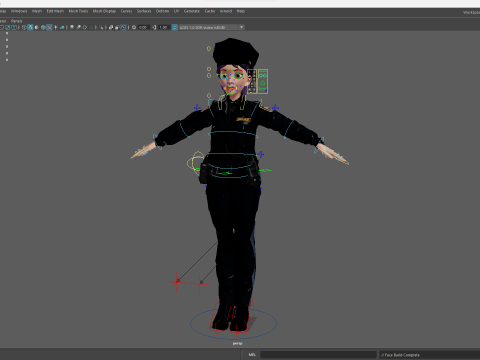This screenshot has width=480, height=360.
Task: Toggle the X-Ray Joints icon
Action: pos(123,27)
